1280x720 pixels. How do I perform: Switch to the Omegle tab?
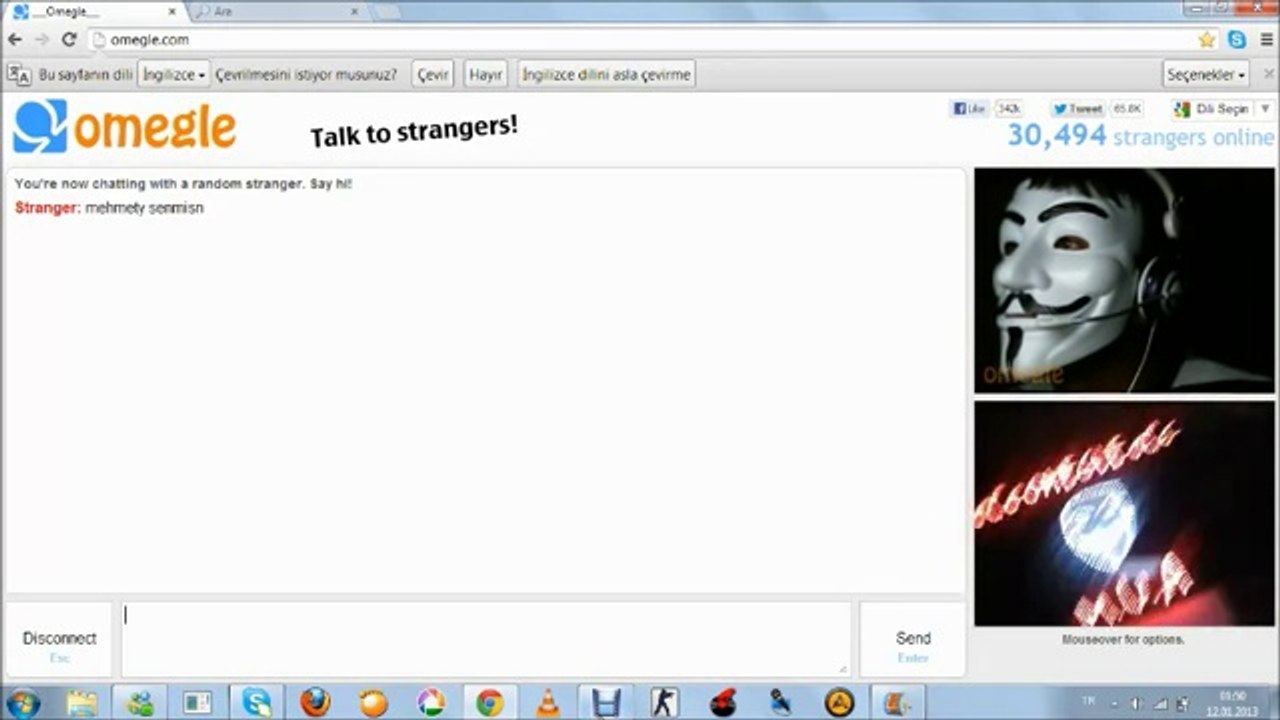(95, 12)
